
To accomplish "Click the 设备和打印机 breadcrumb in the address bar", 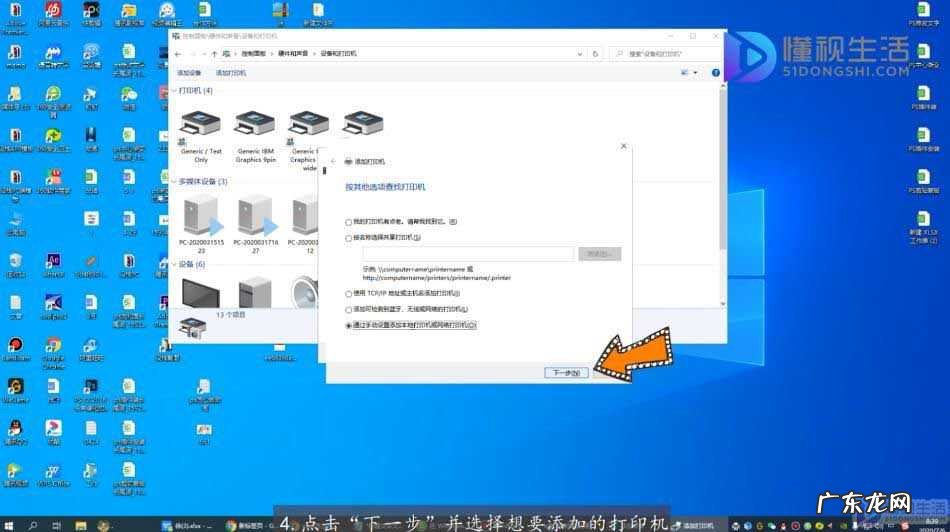I will [338, 54].
